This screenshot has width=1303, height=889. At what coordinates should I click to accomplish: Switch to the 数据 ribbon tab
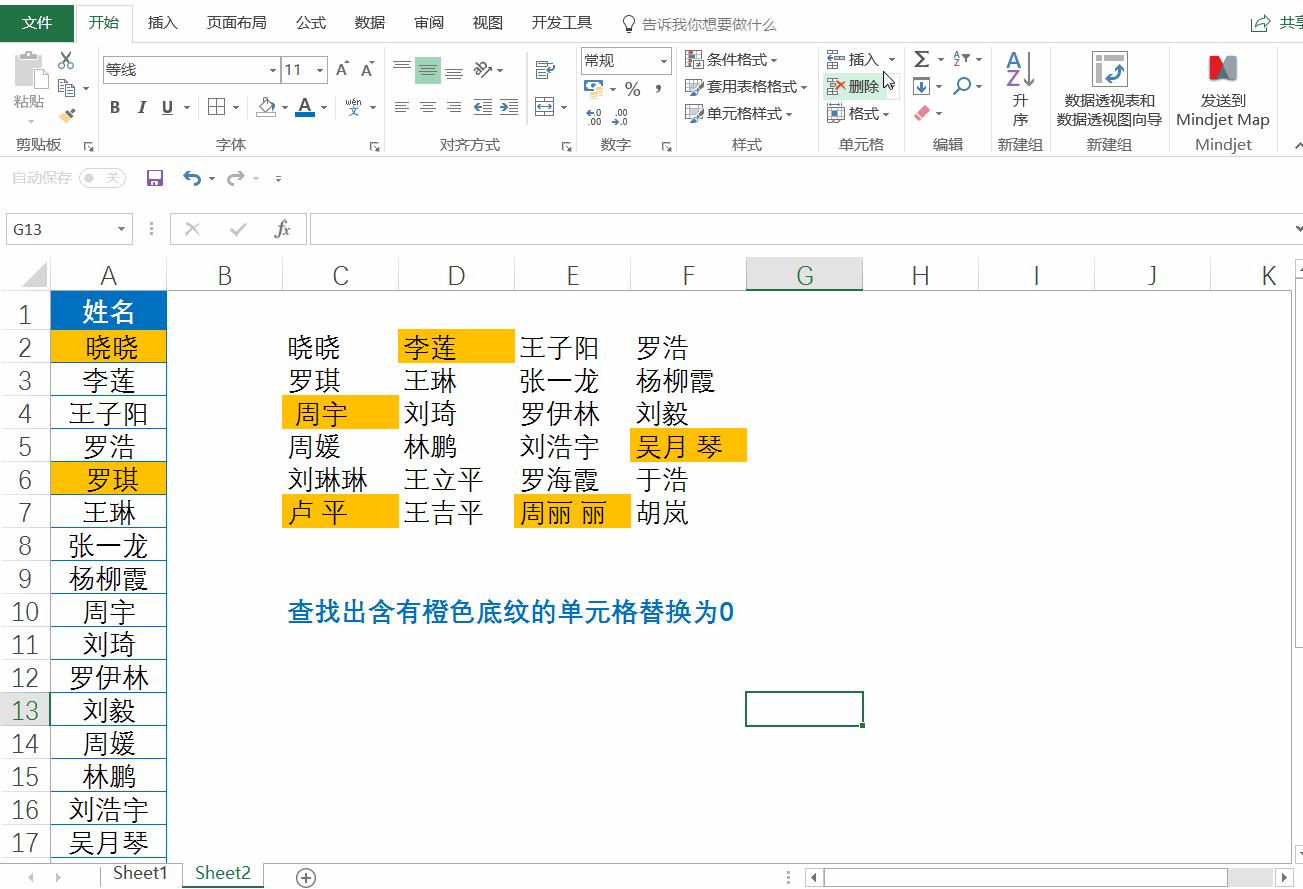pyautogui.click(x=369, y=22)
